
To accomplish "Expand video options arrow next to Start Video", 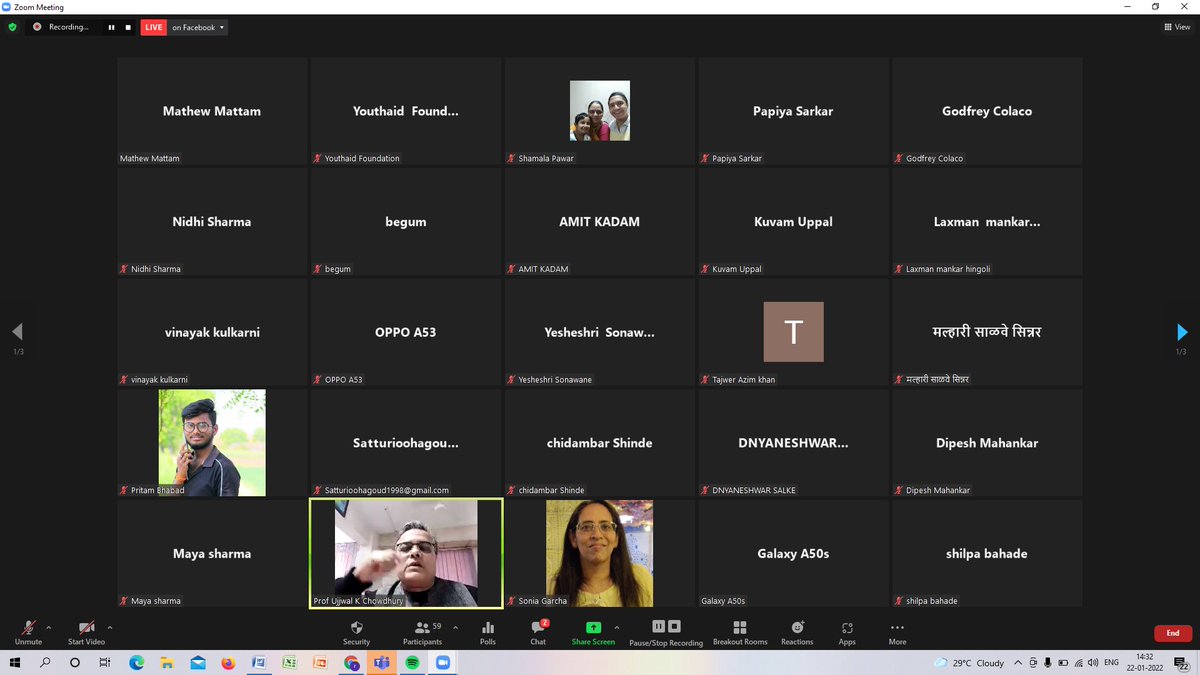I will [x=110, y=627].
